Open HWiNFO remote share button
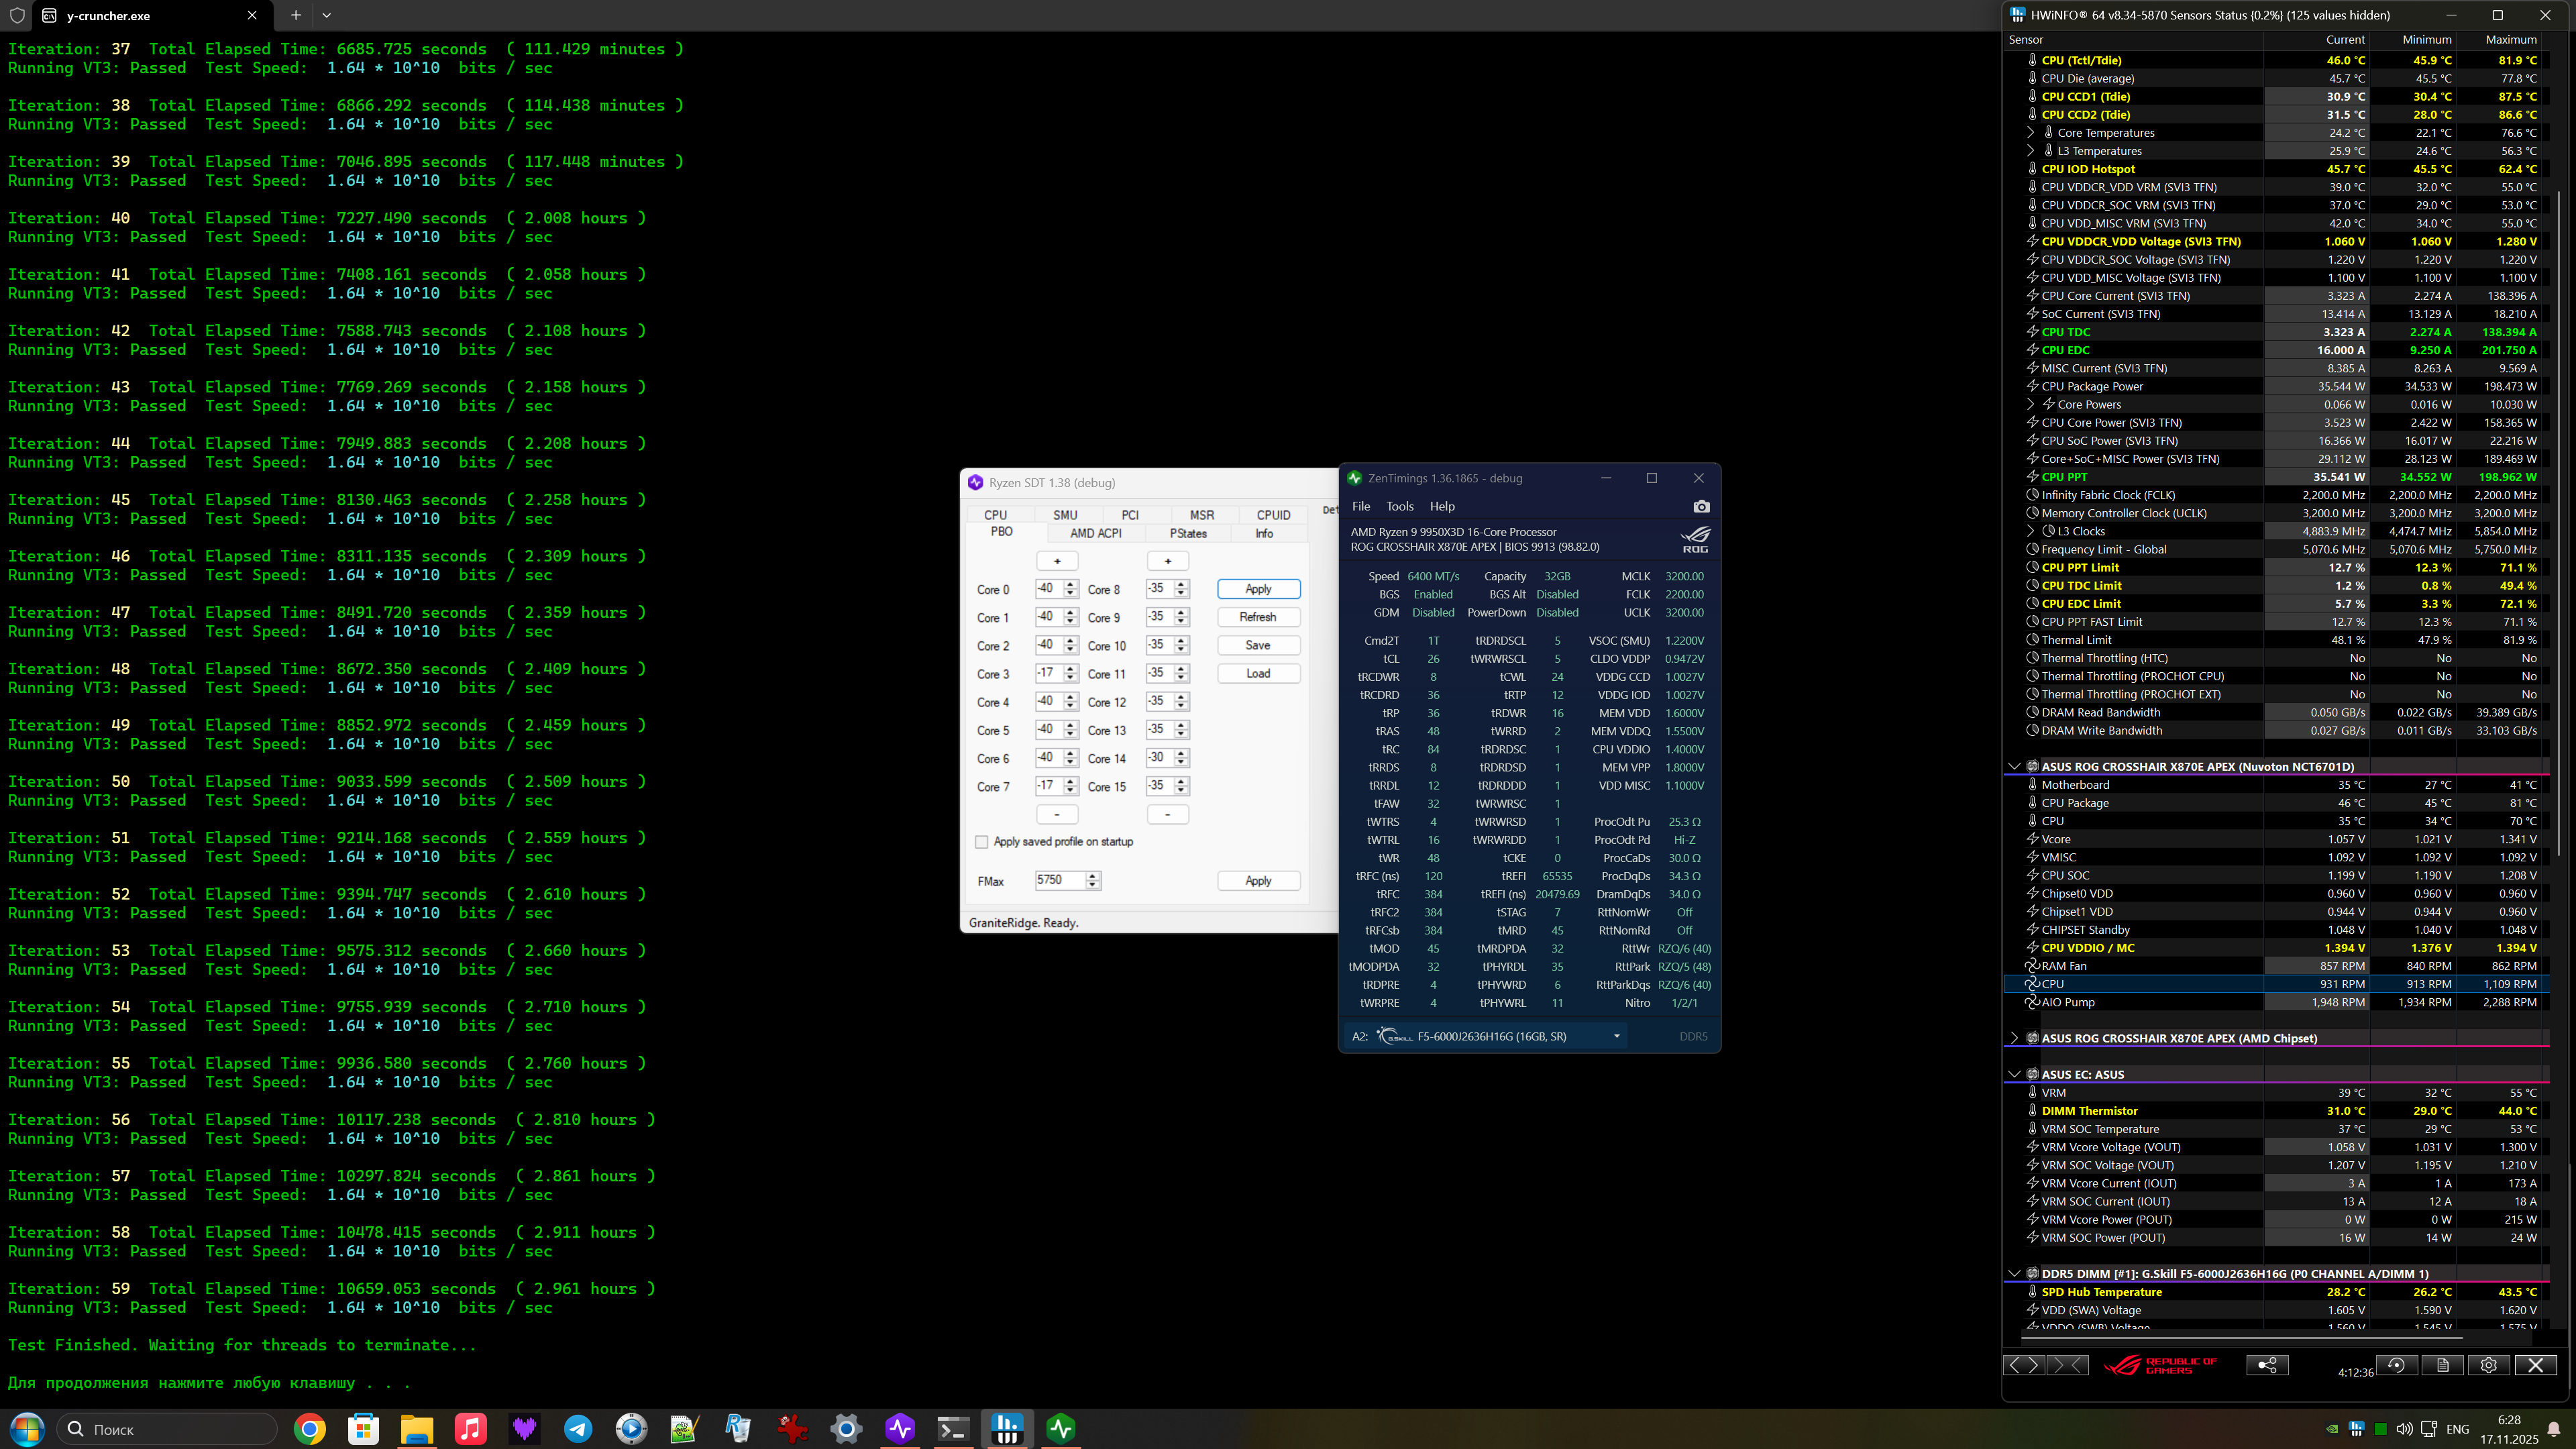Viewport: 2576px width, 1449px height. pos(2267,1365)
